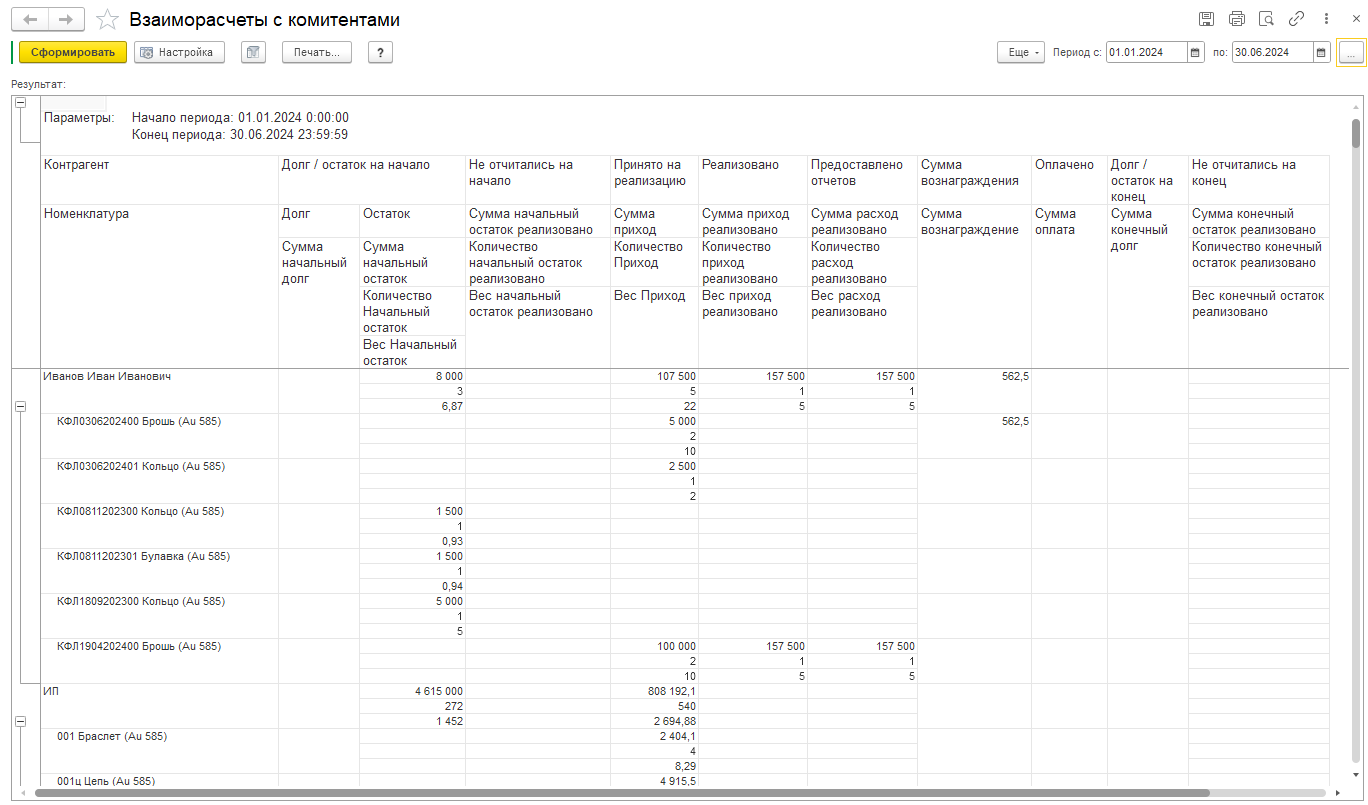Open the three-dot more actions menu
This screenshot has height=805, width=1368.
pos(1326,19)
